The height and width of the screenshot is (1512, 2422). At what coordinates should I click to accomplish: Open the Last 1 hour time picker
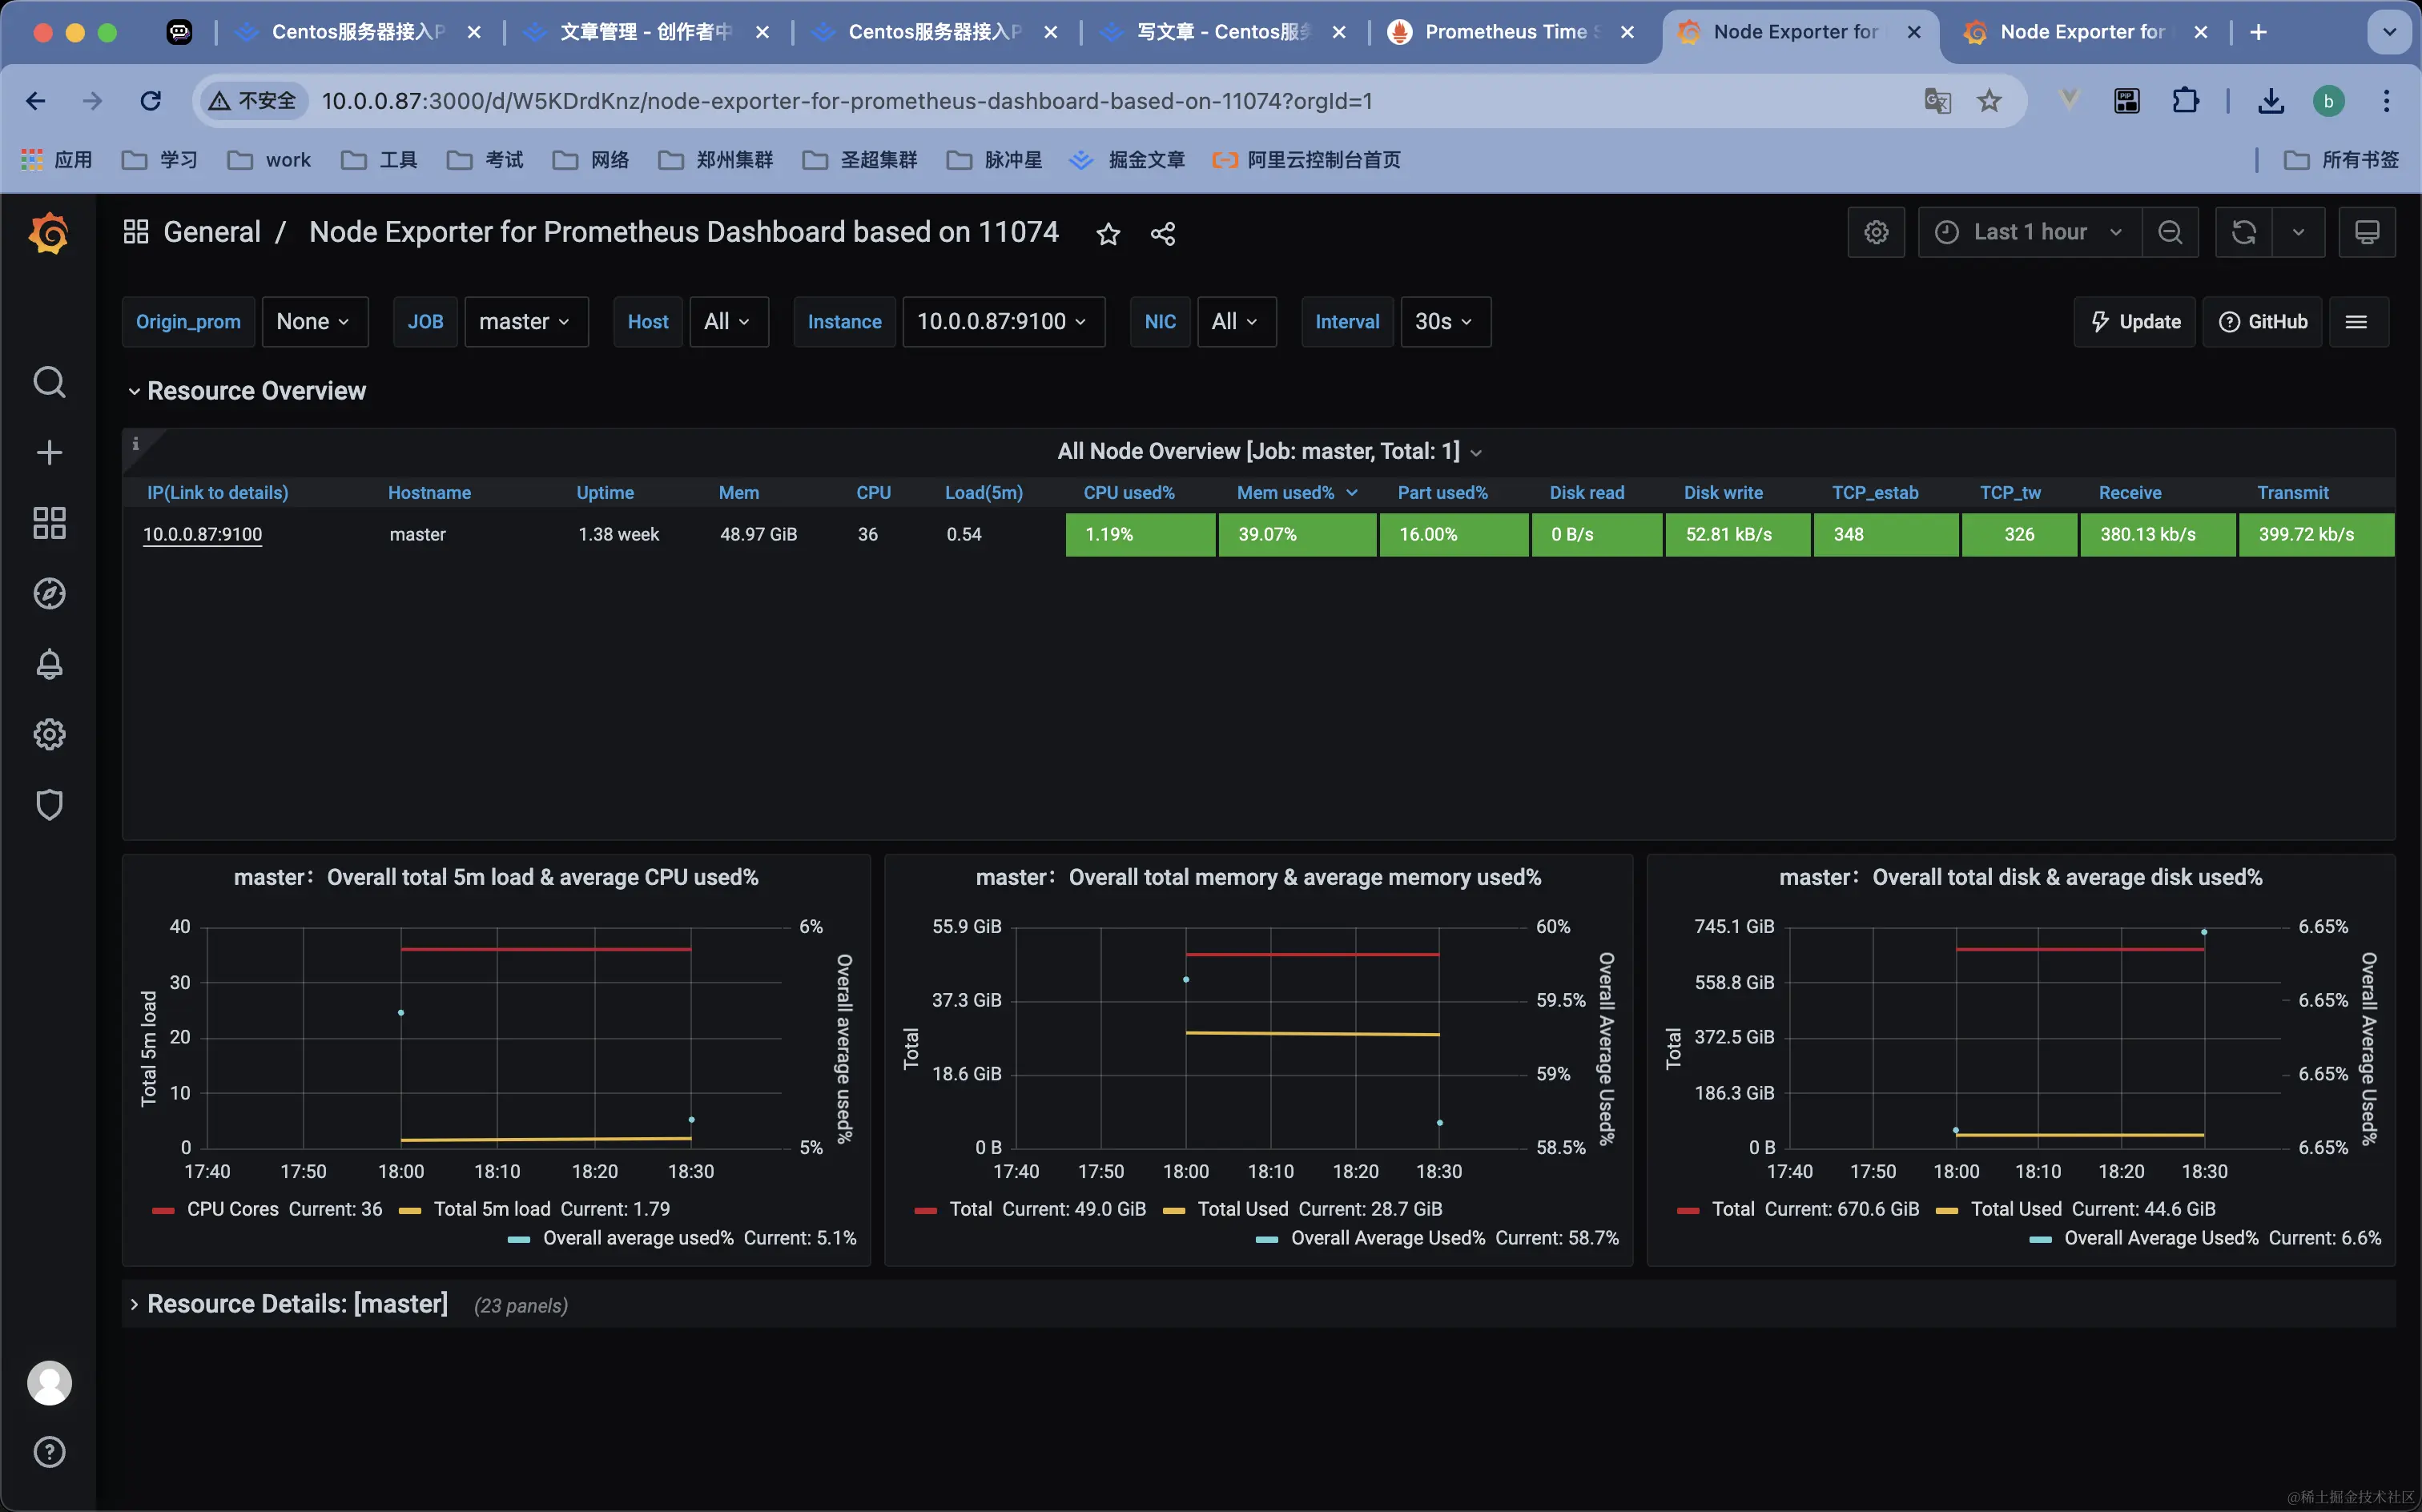click(x=2029, y=232)
